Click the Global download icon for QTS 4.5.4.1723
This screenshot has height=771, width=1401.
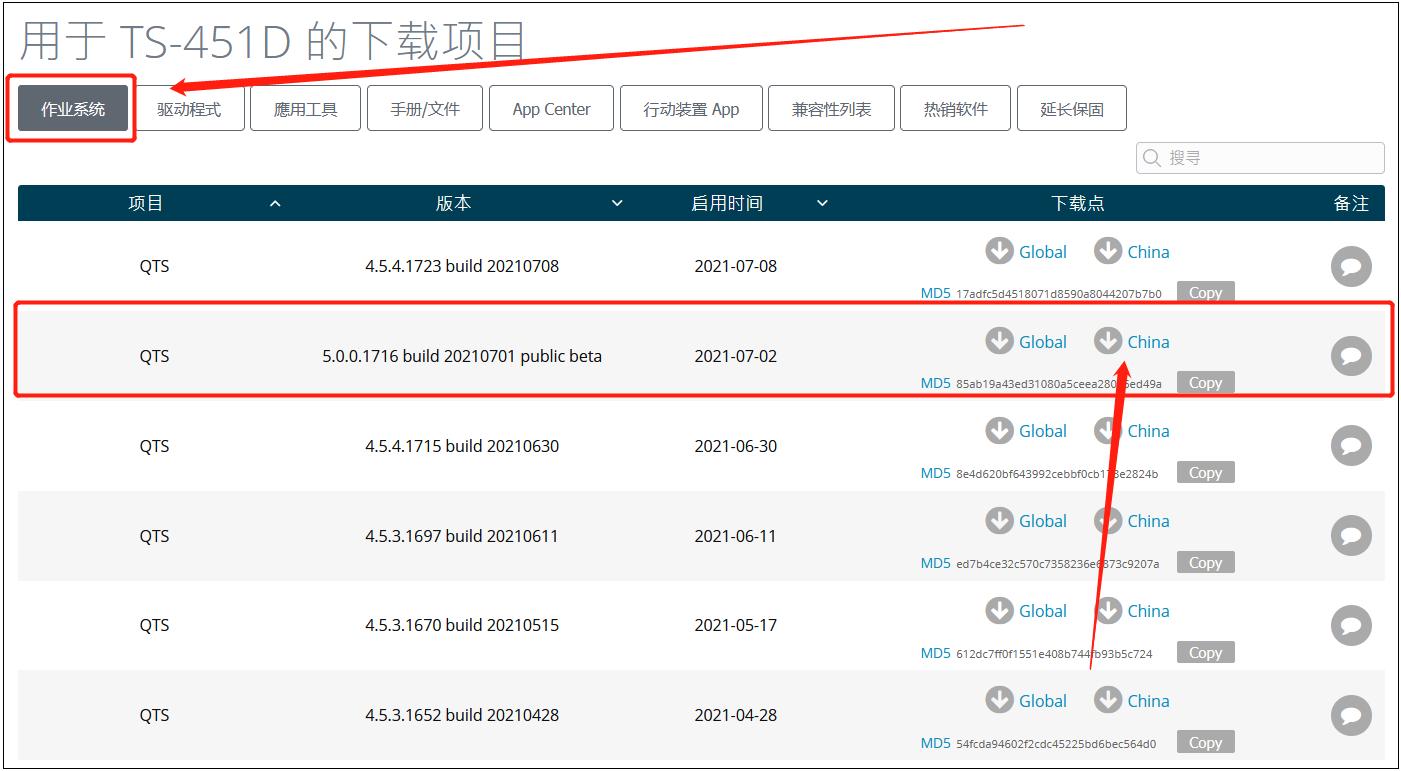tap(999, 251)
